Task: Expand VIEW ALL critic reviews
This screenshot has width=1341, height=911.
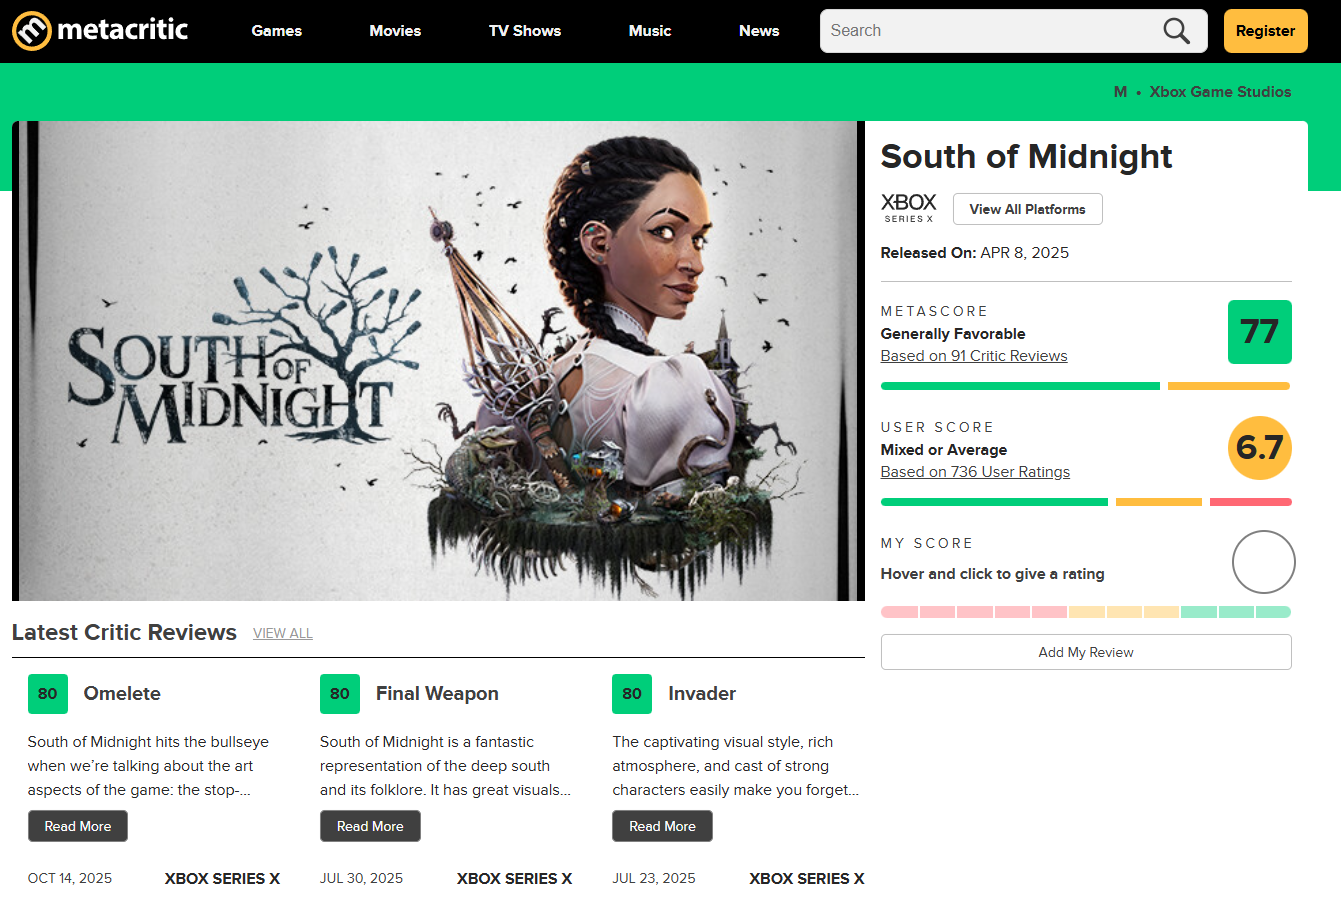Action: (283, 633)
